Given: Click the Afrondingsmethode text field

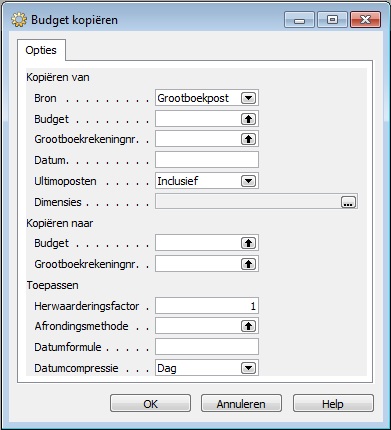Looking at the screenshot, I should tap(198, 326).
